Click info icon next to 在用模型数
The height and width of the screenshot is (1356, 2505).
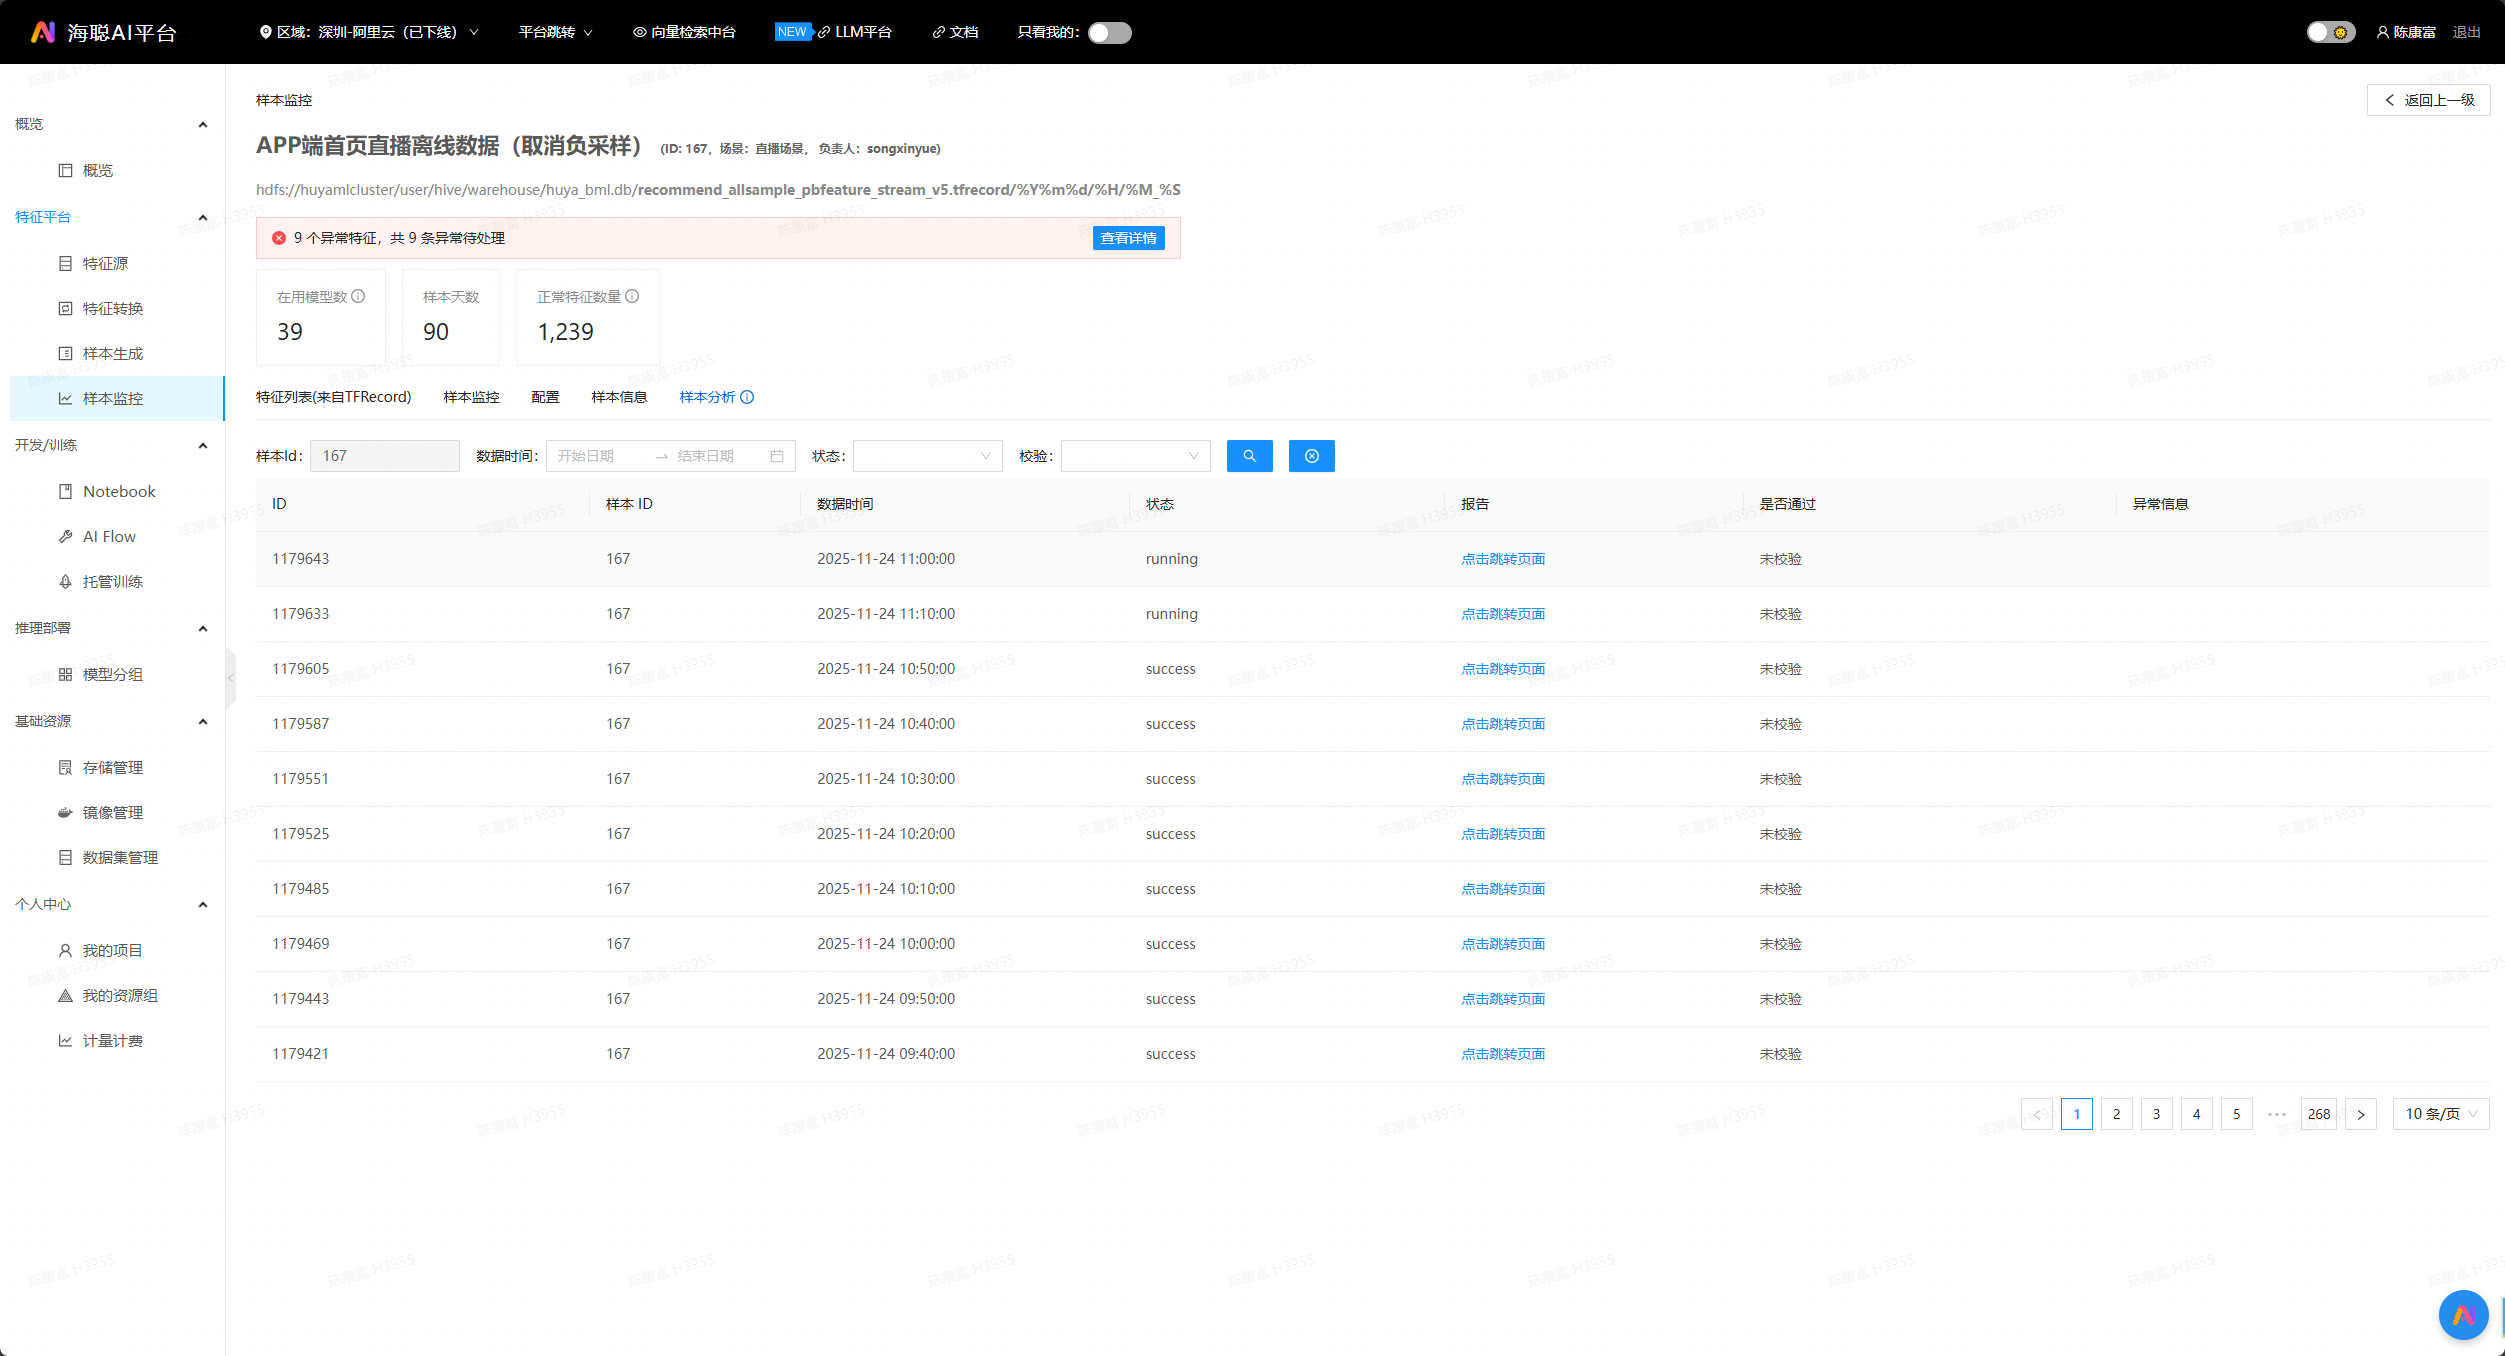point(358,296)
